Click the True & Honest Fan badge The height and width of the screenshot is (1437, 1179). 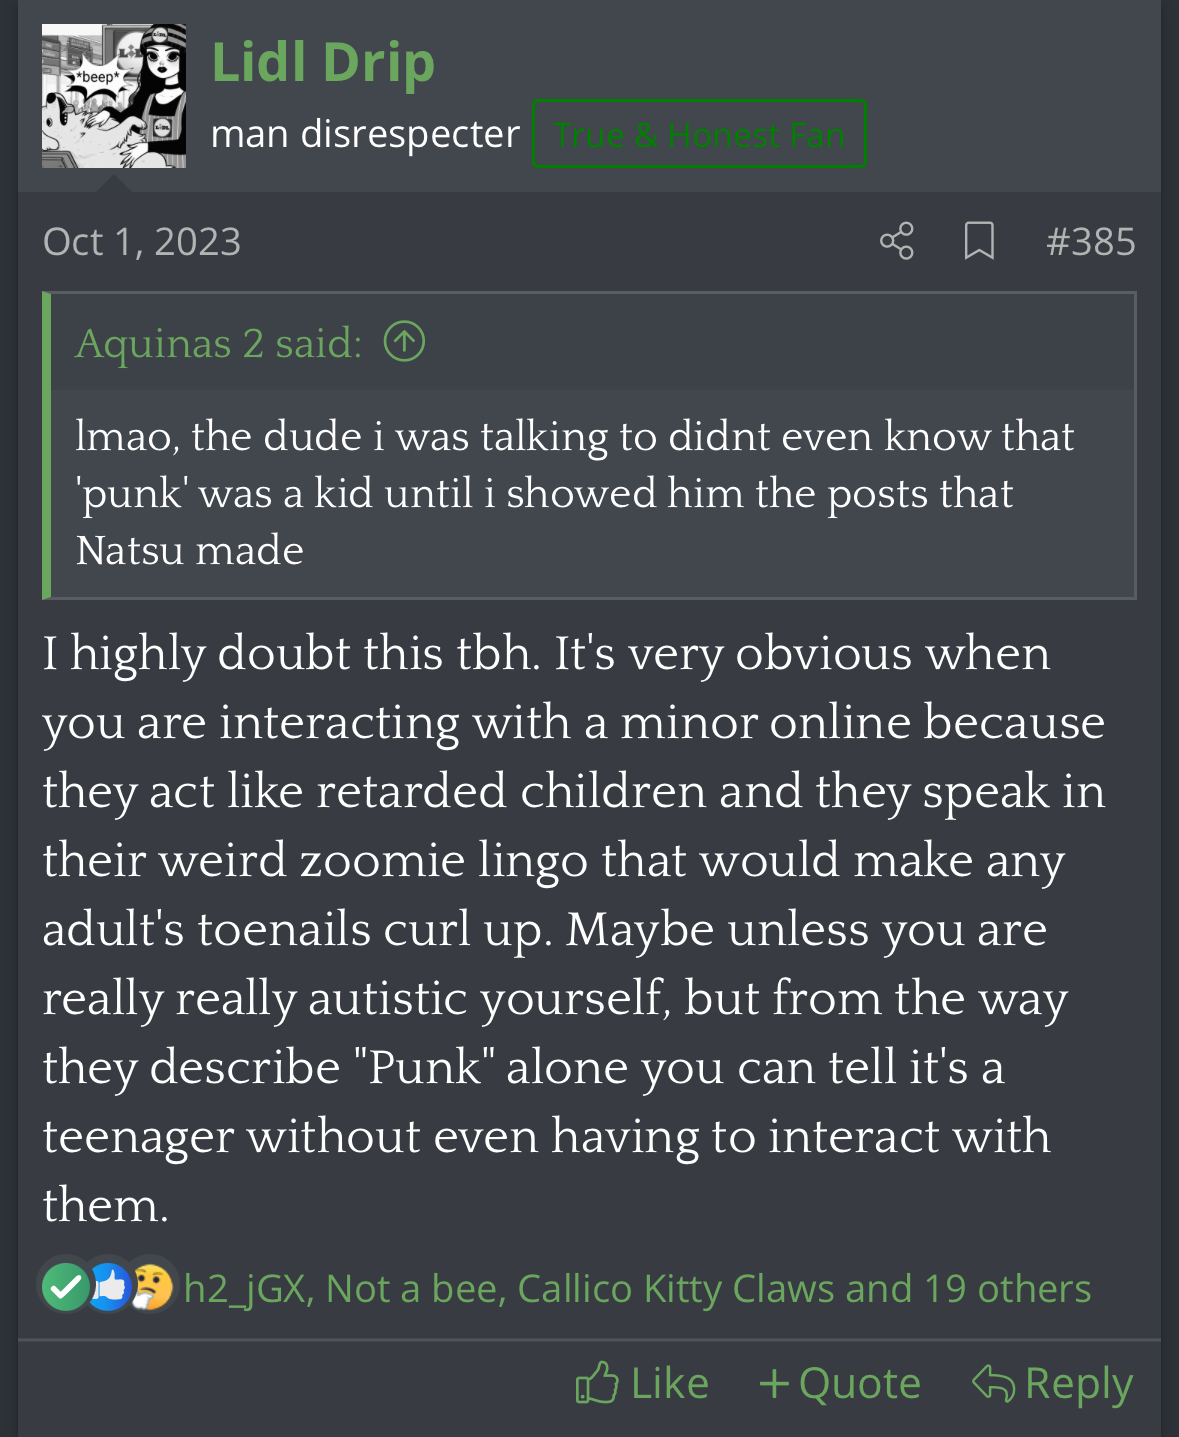[699, 134]
